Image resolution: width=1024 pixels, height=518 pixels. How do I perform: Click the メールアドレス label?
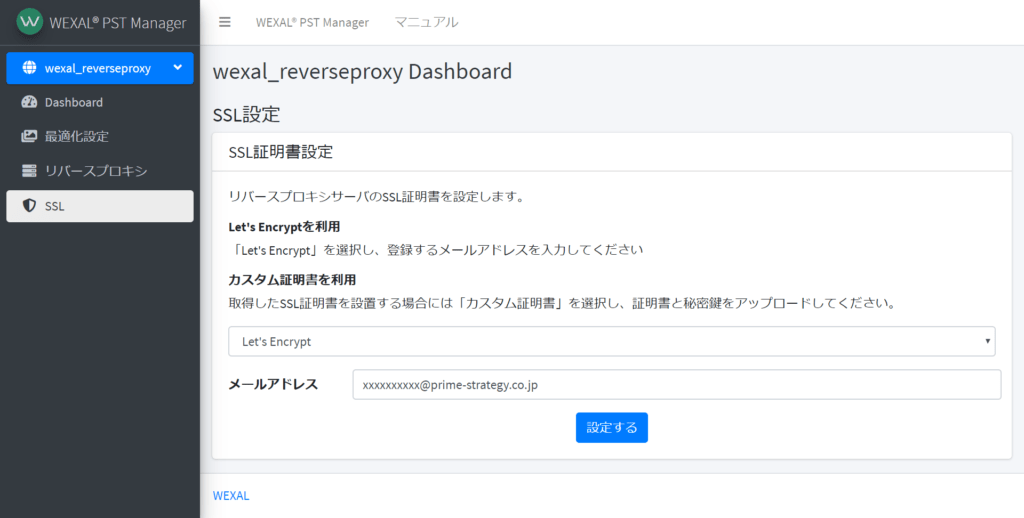pos(273,385)
